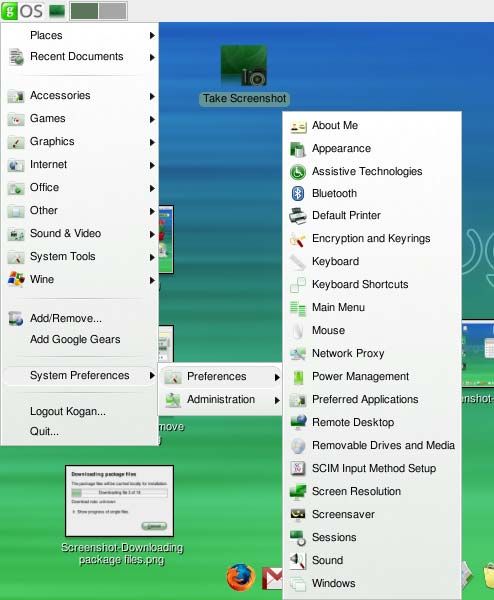Click the Remote Desktop icon
494x600 pixels.
click(x=298, y=422)
